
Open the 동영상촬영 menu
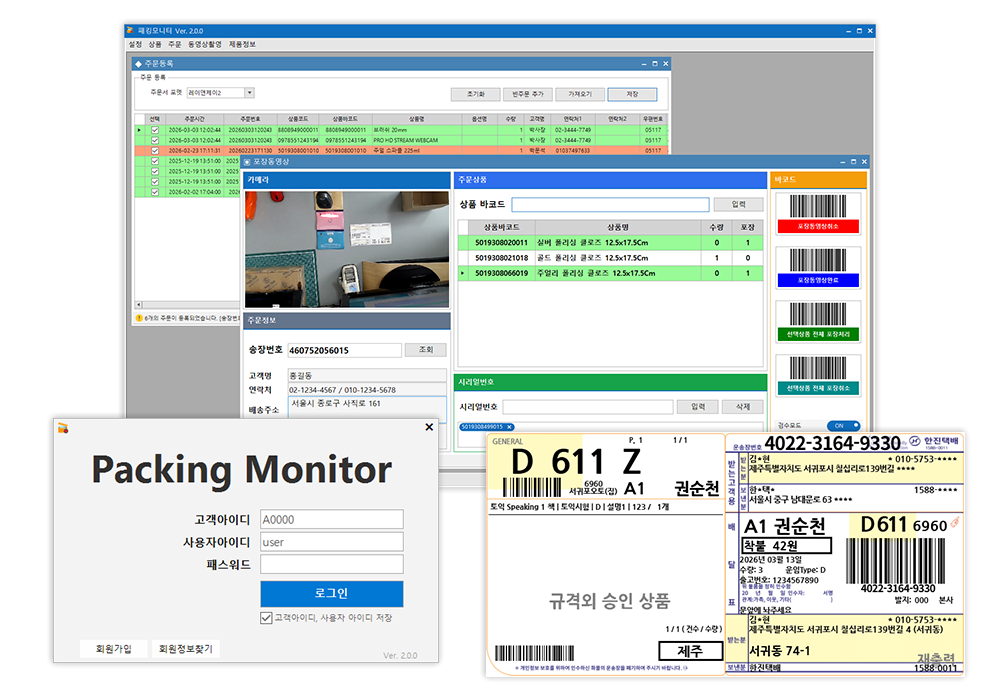205,44
